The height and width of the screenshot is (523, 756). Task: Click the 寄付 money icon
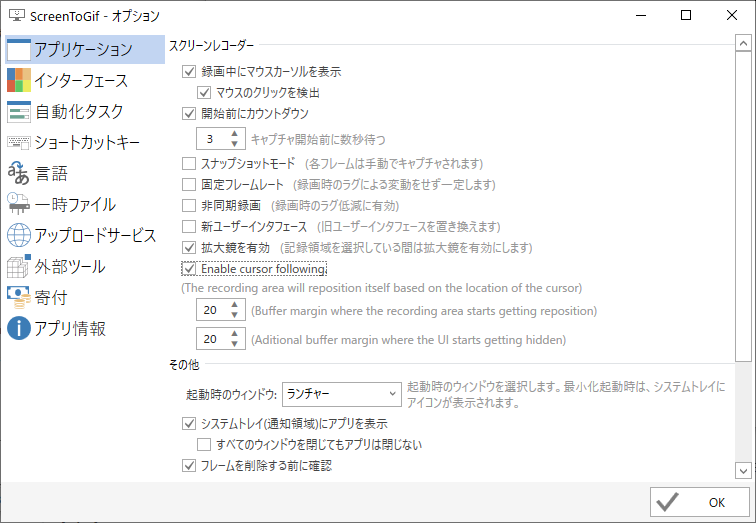coord(19,297)
